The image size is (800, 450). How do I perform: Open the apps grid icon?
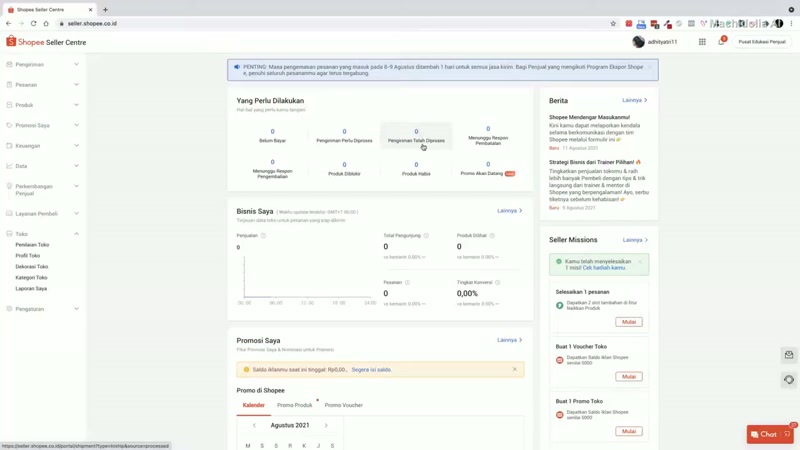tap(702, 42)
